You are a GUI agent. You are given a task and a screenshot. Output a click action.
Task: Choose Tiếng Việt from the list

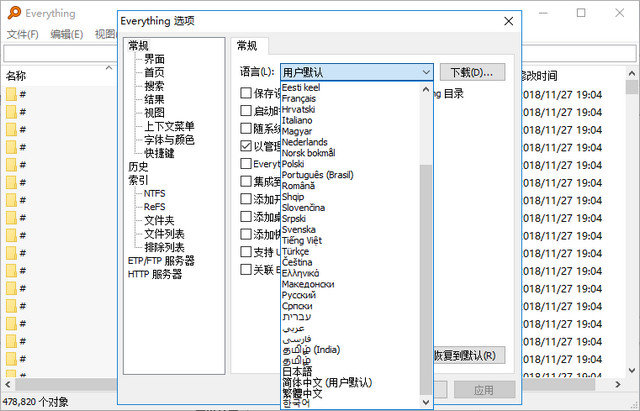302,240
